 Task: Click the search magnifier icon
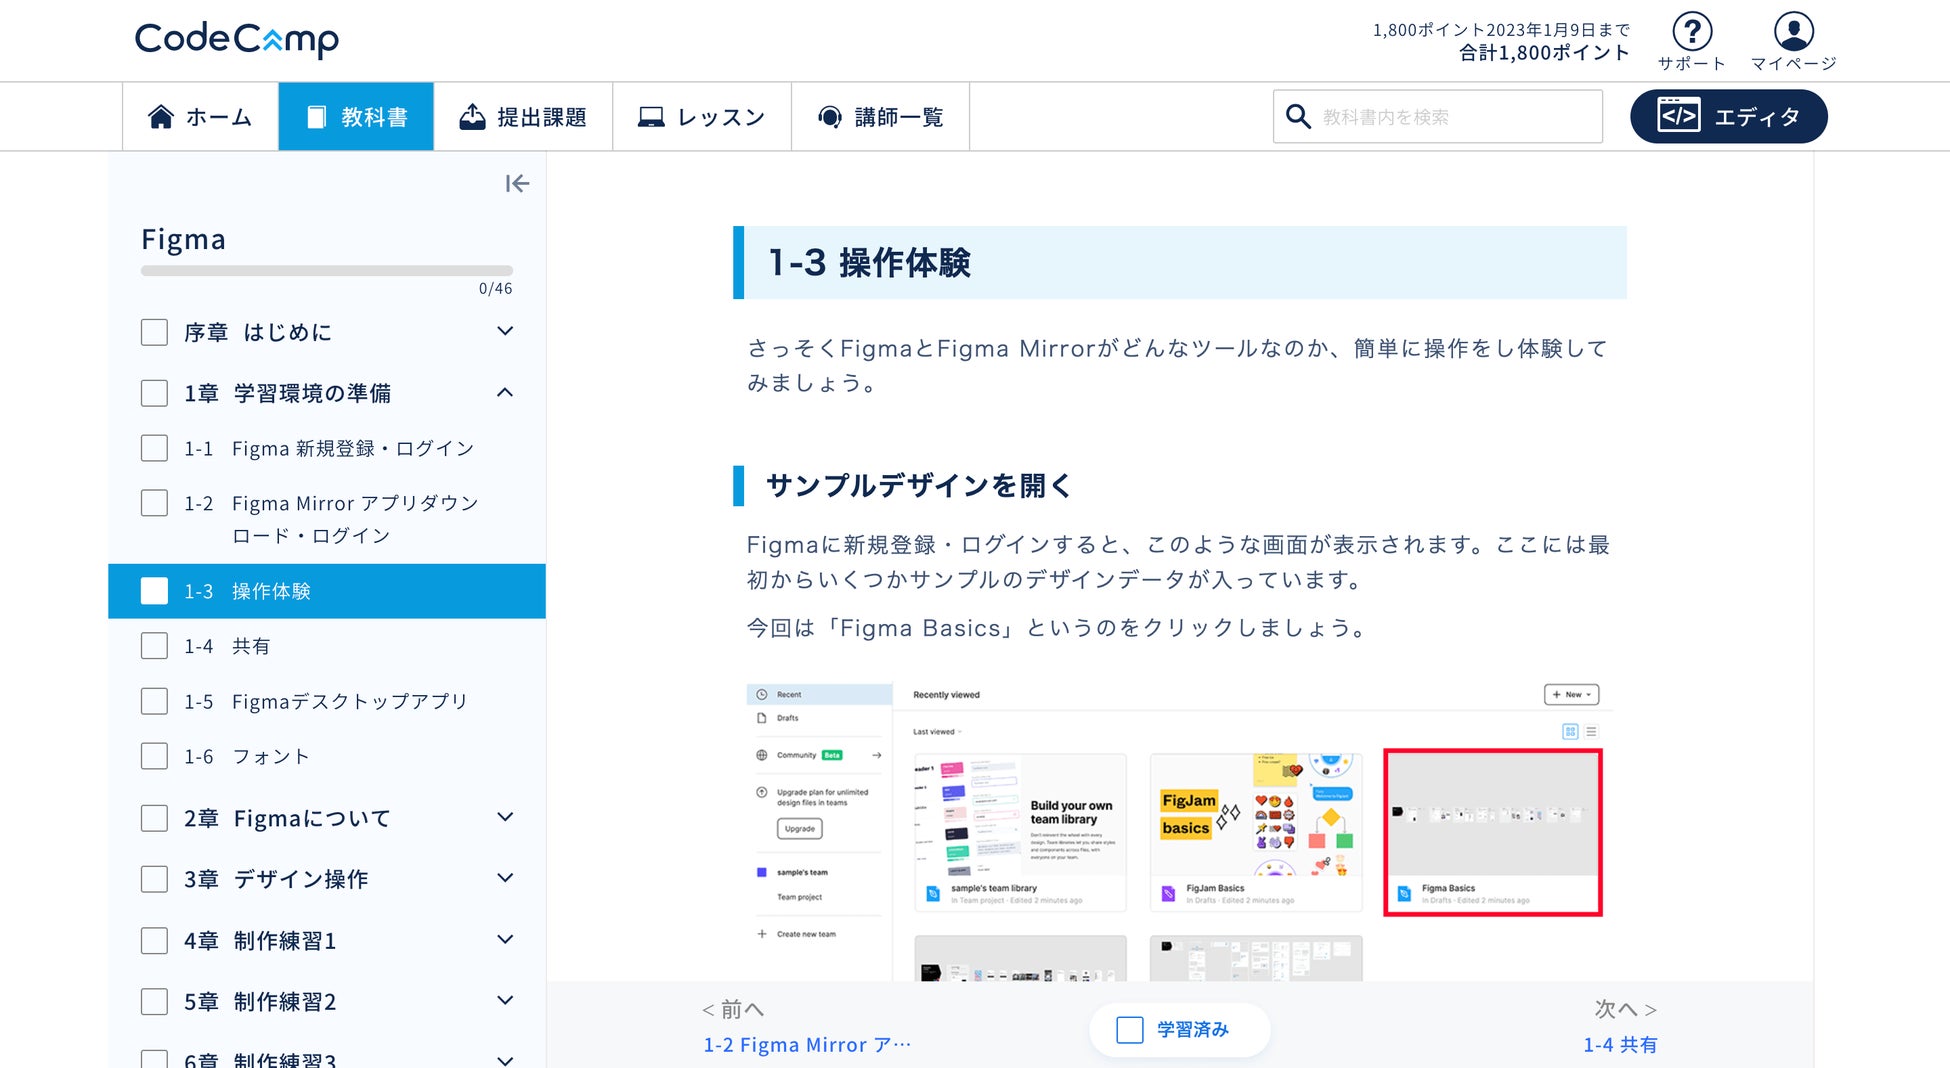click(x=1298, y=116)
